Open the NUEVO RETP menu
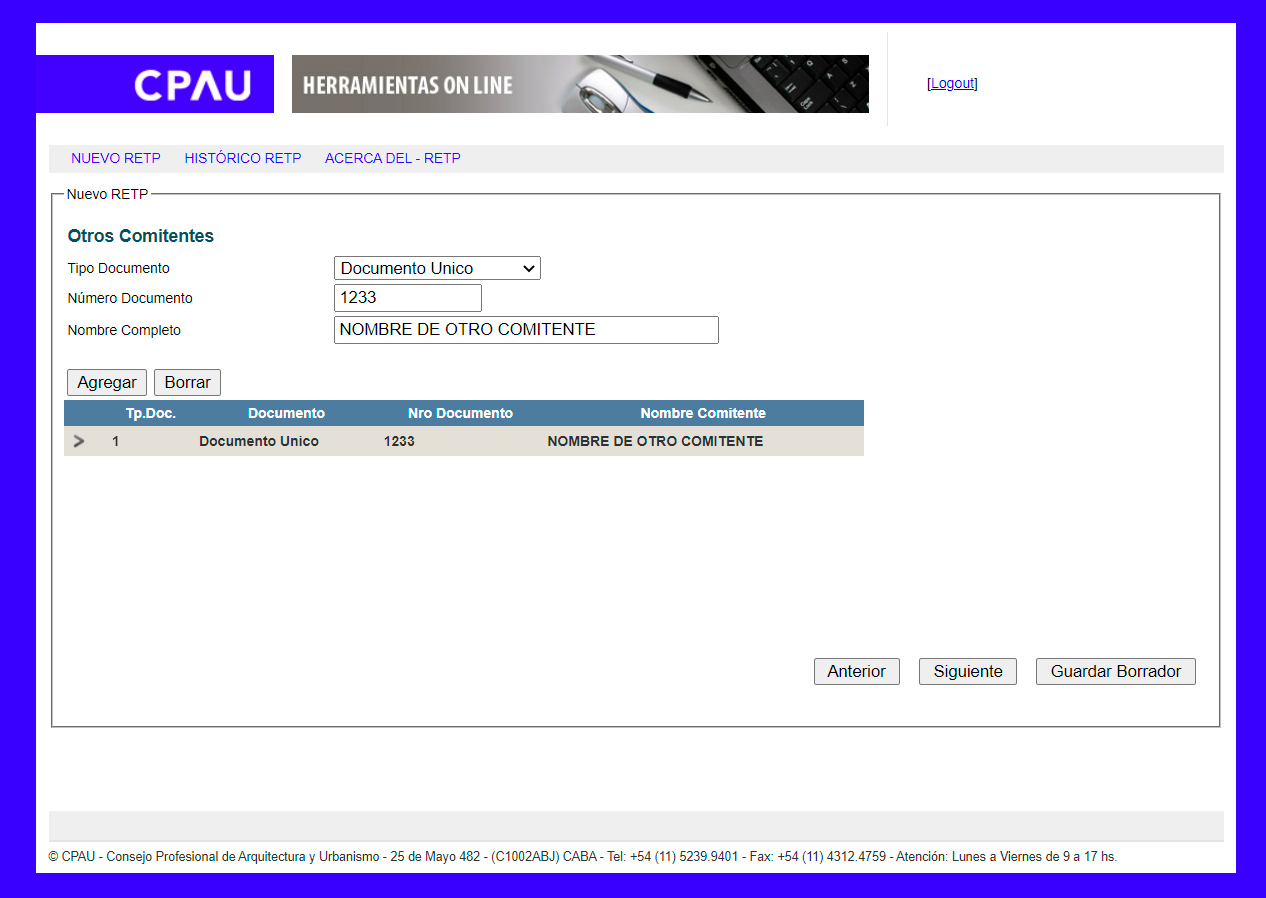The image size is (1266, 898). (116, 158)
